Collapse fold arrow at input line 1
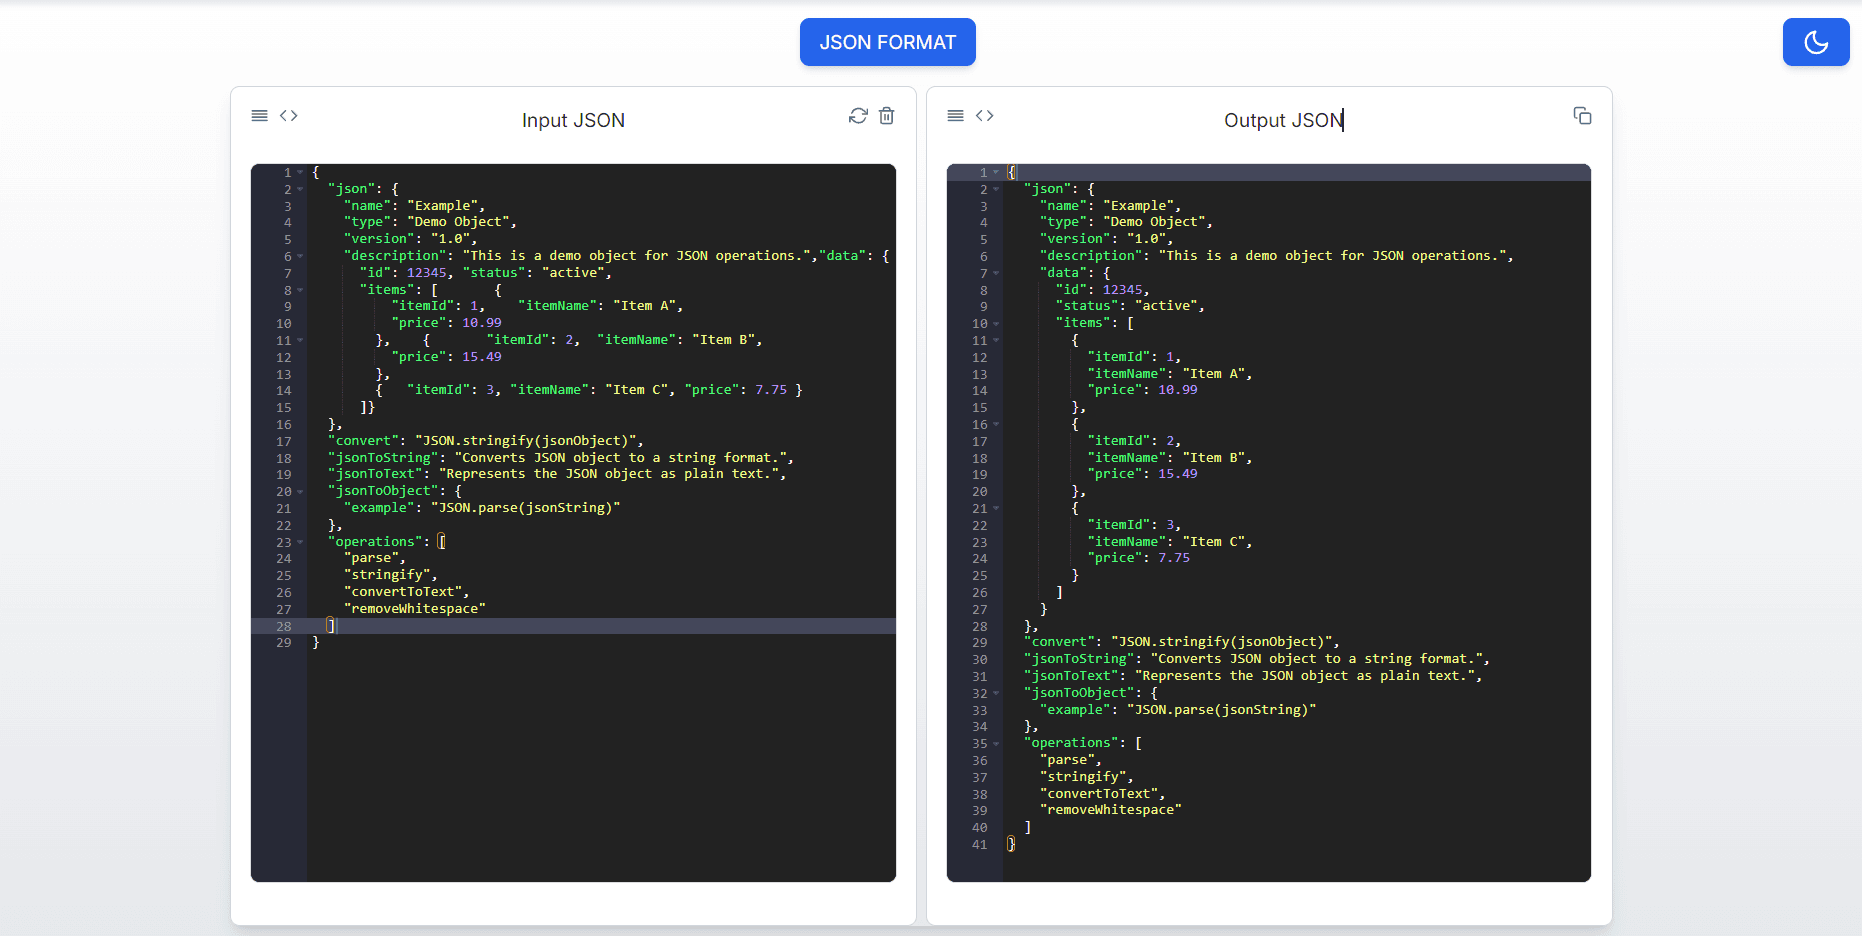The image size is (1862, 936). click(300, 172)
